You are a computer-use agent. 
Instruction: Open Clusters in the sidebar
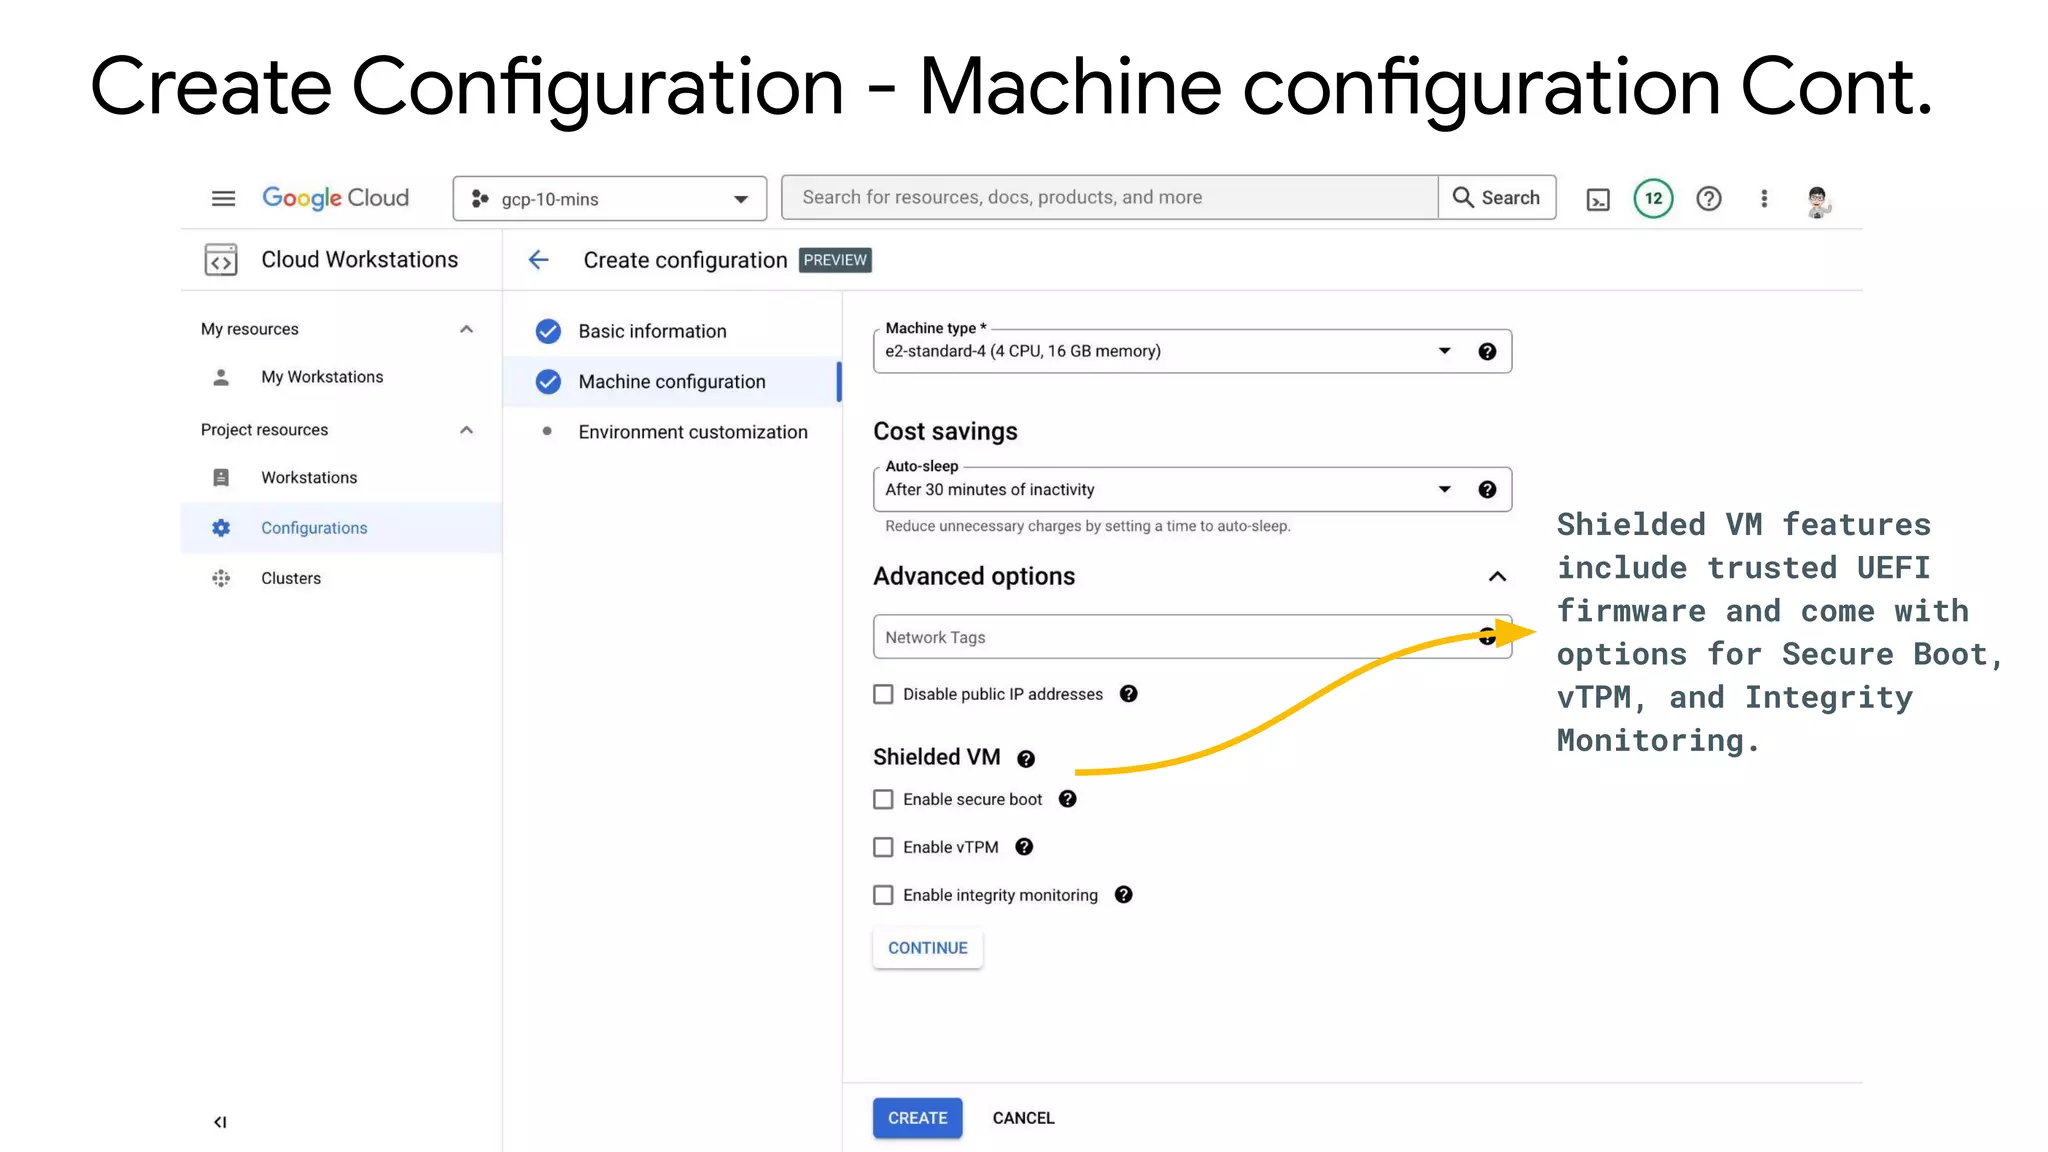[x=291, y=578]
